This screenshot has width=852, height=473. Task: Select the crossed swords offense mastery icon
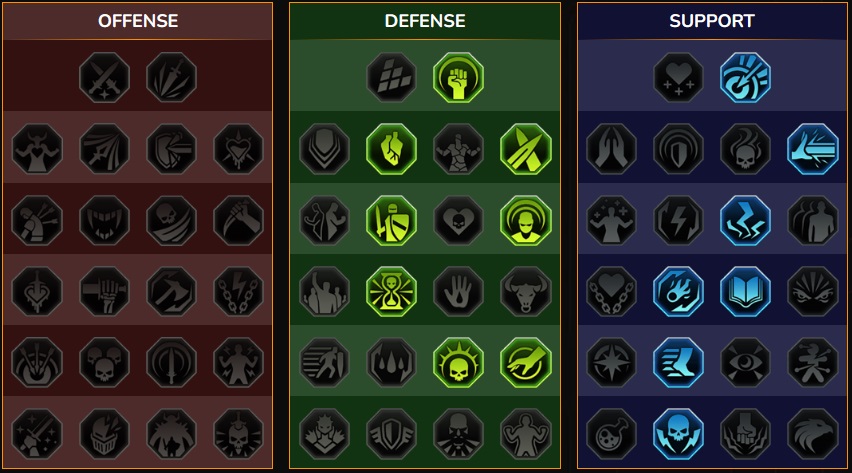coord(104,77)
